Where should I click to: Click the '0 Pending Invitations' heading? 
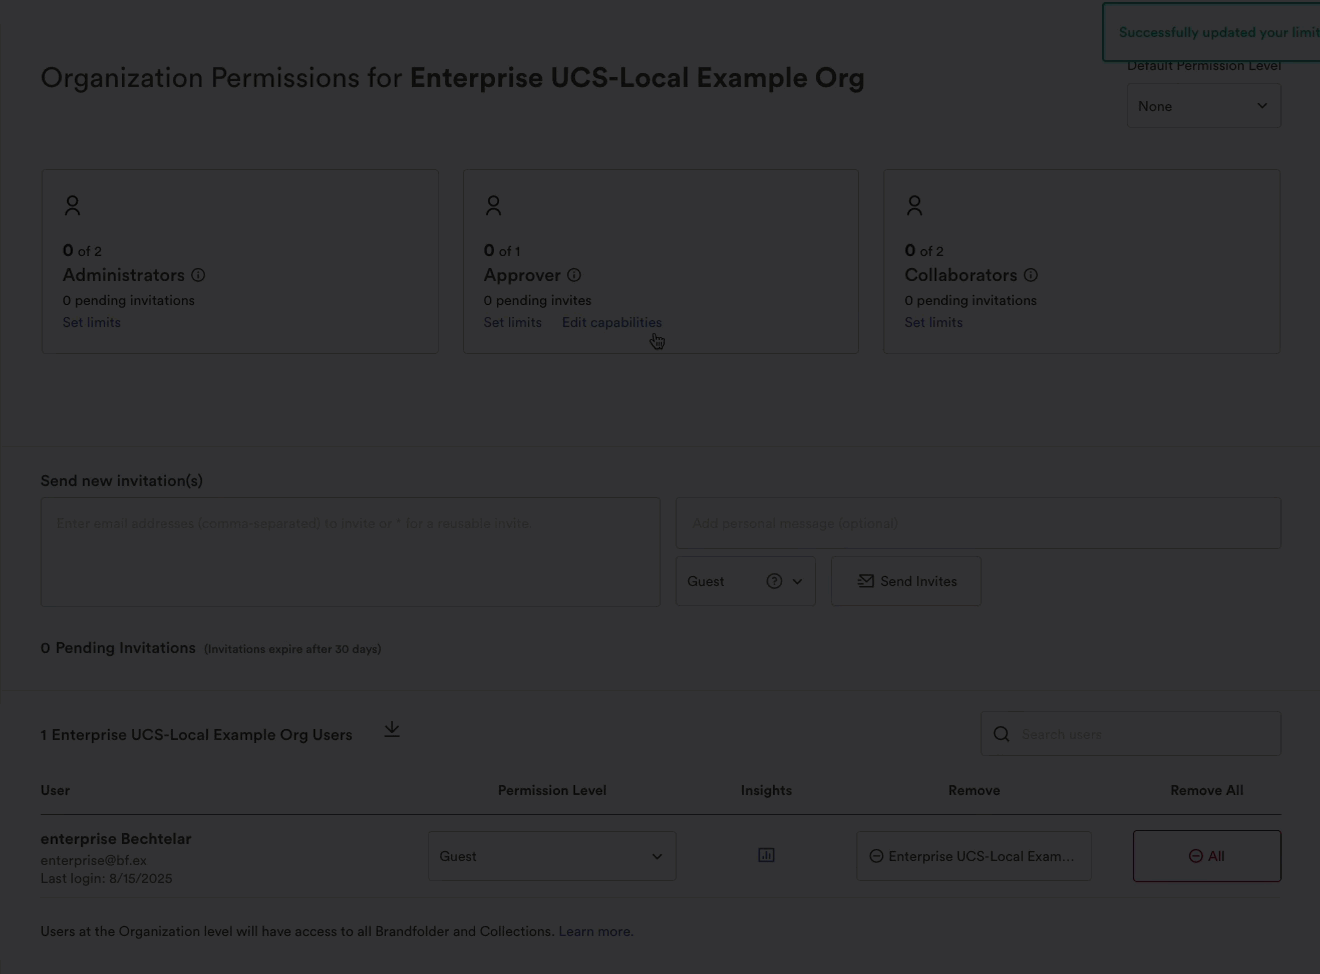tap(118, 648)
